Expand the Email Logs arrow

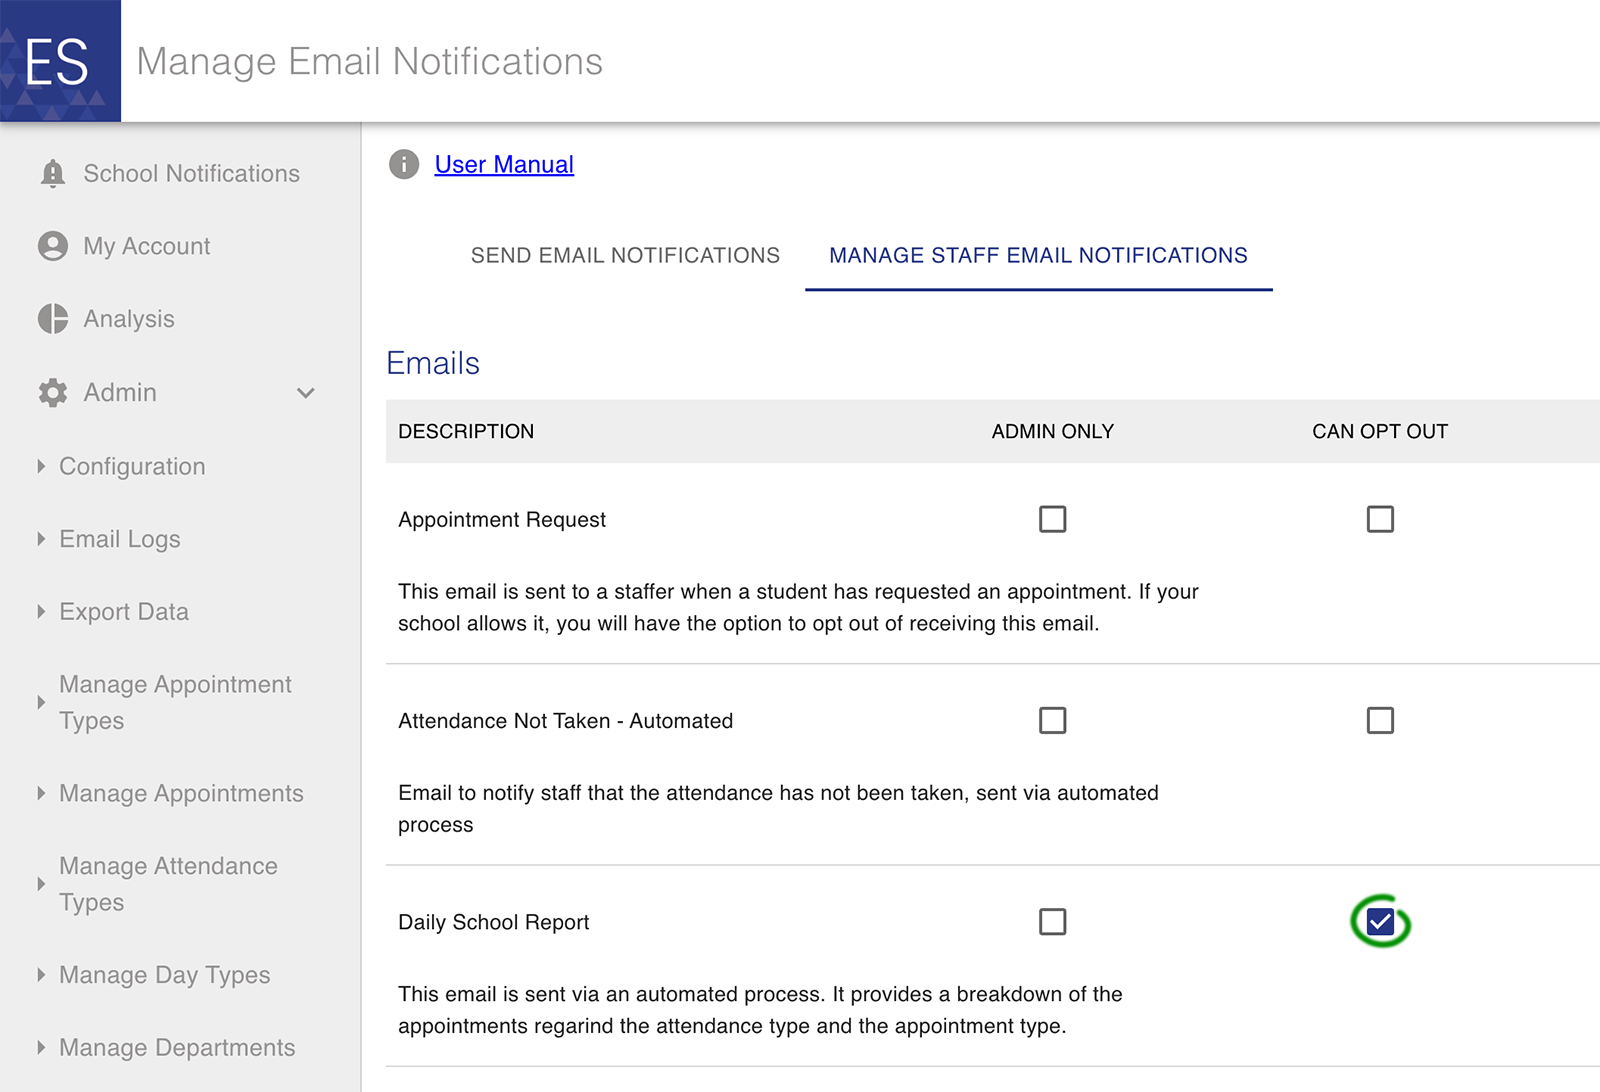[x=41, y=539]
